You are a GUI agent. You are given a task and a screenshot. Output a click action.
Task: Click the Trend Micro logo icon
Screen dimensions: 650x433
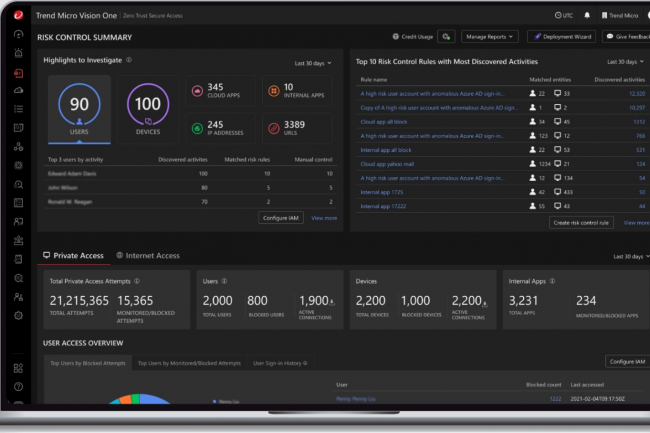[x=19, y=16]
